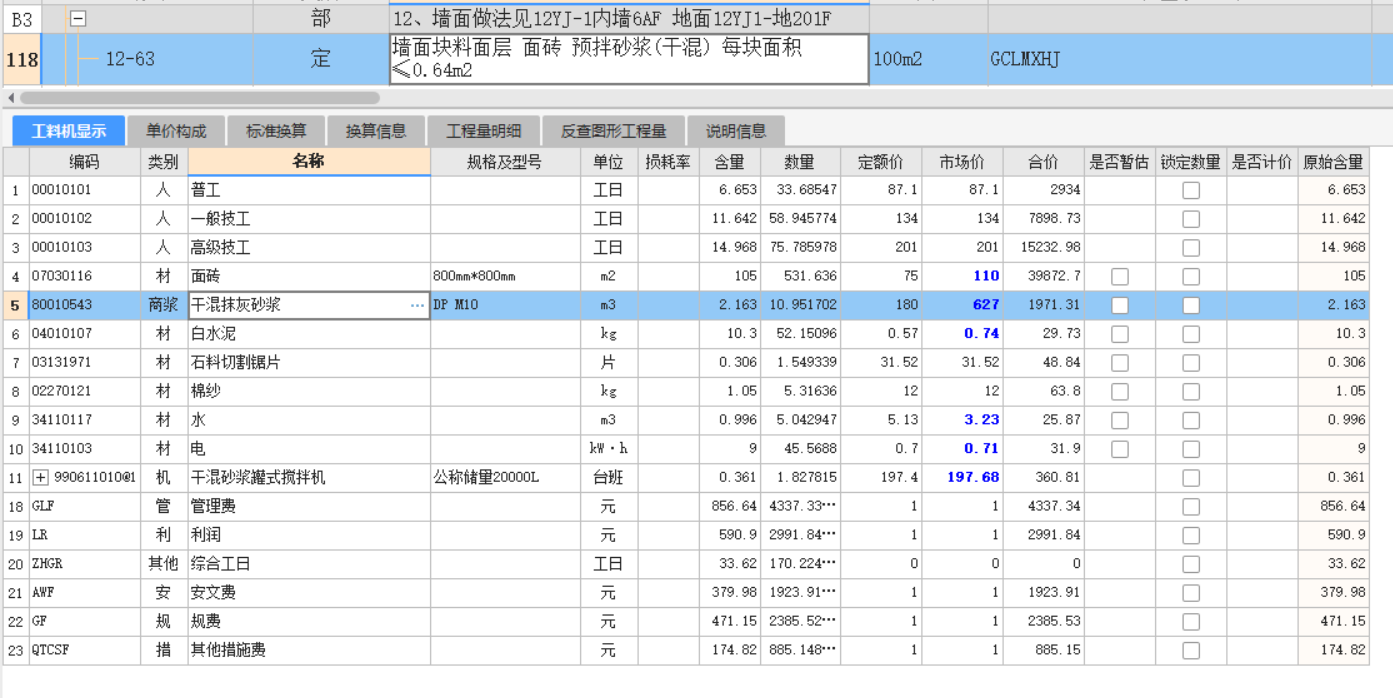Click the 市场价 column header
This screenshot has width=1393, height=698.
click(961, 162)
